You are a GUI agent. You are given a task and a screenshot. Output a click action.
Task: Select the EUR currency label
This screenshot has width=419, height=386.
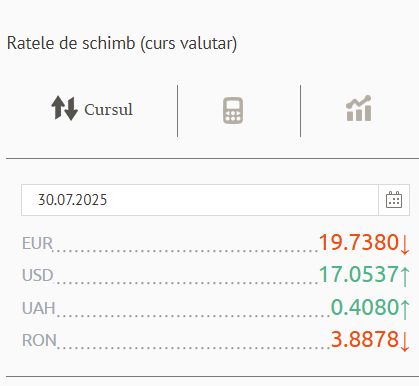click(37, 243)
